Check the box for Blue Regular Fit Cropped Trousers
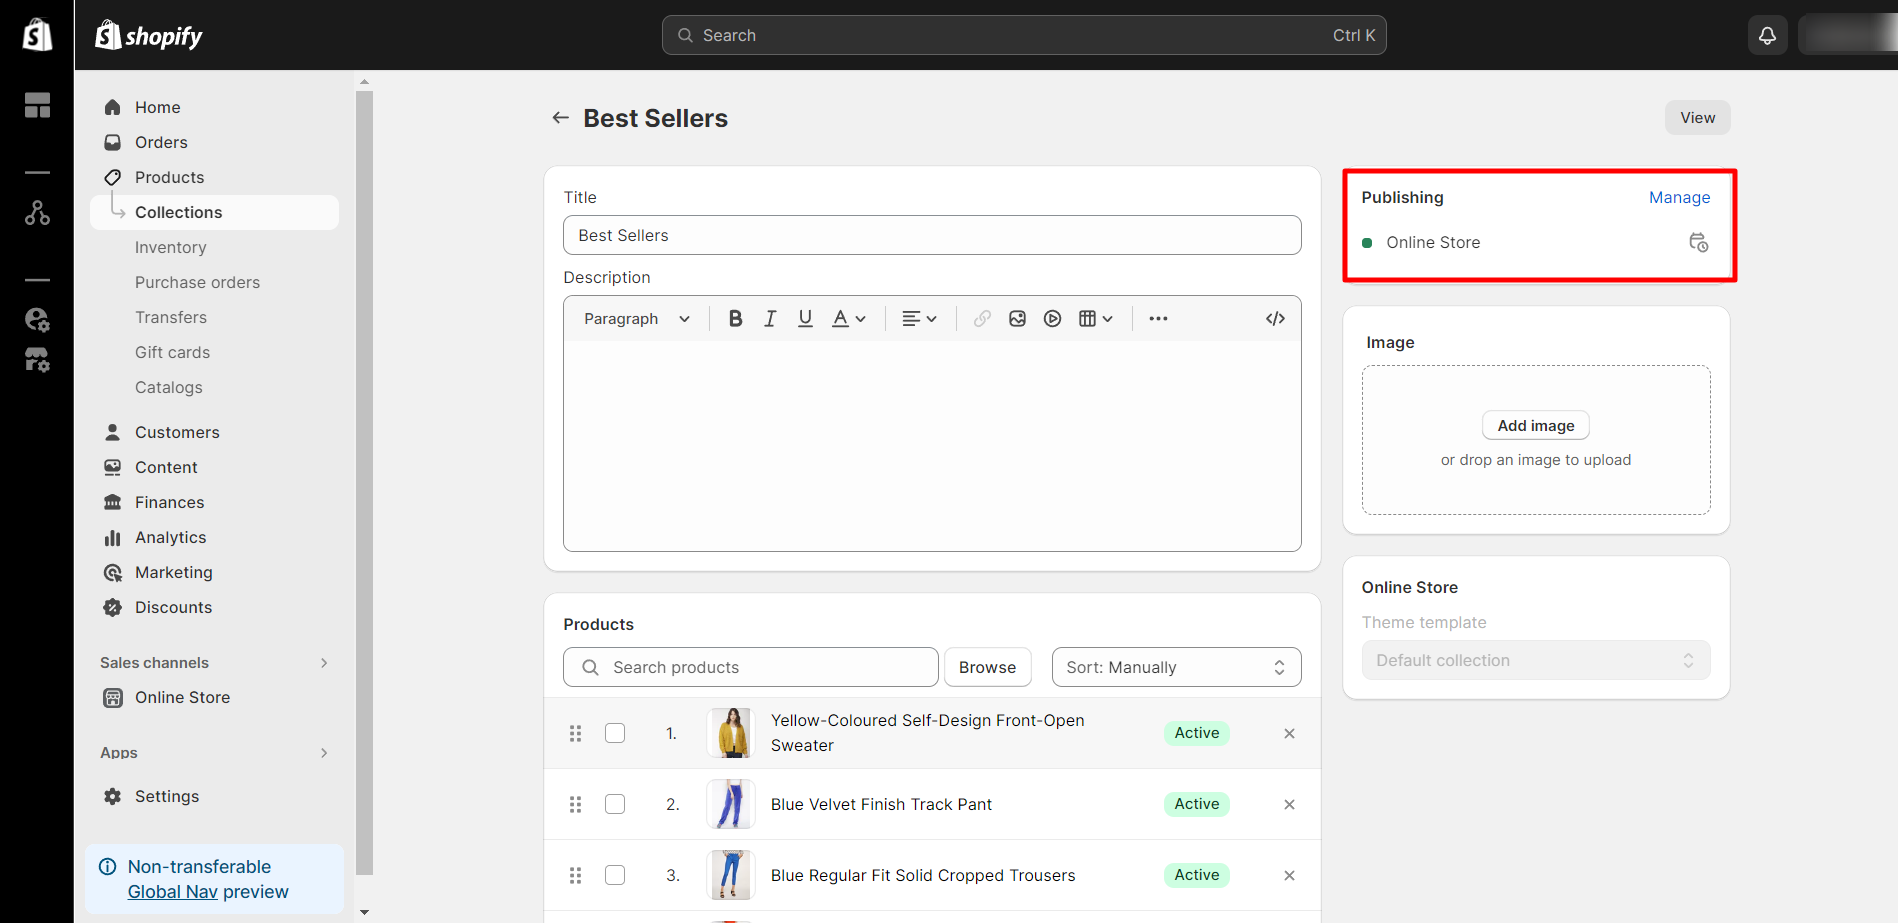This screenshot has height=923, width=1898. tap(615, 875)
